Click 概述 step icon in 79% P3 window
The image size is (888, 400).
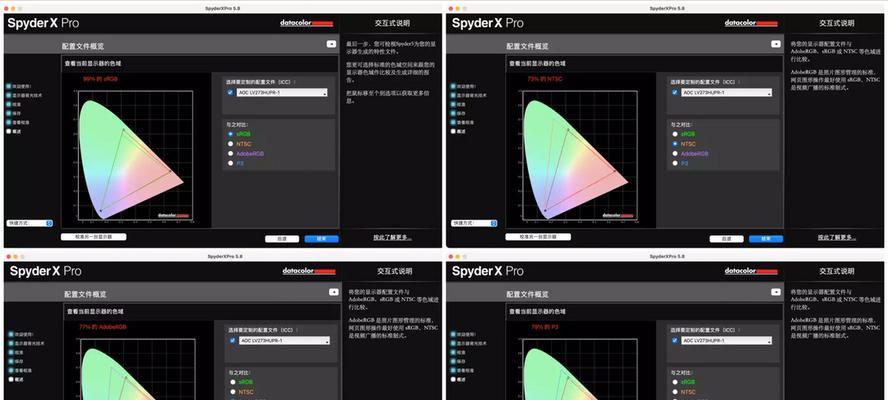(453, 379)
